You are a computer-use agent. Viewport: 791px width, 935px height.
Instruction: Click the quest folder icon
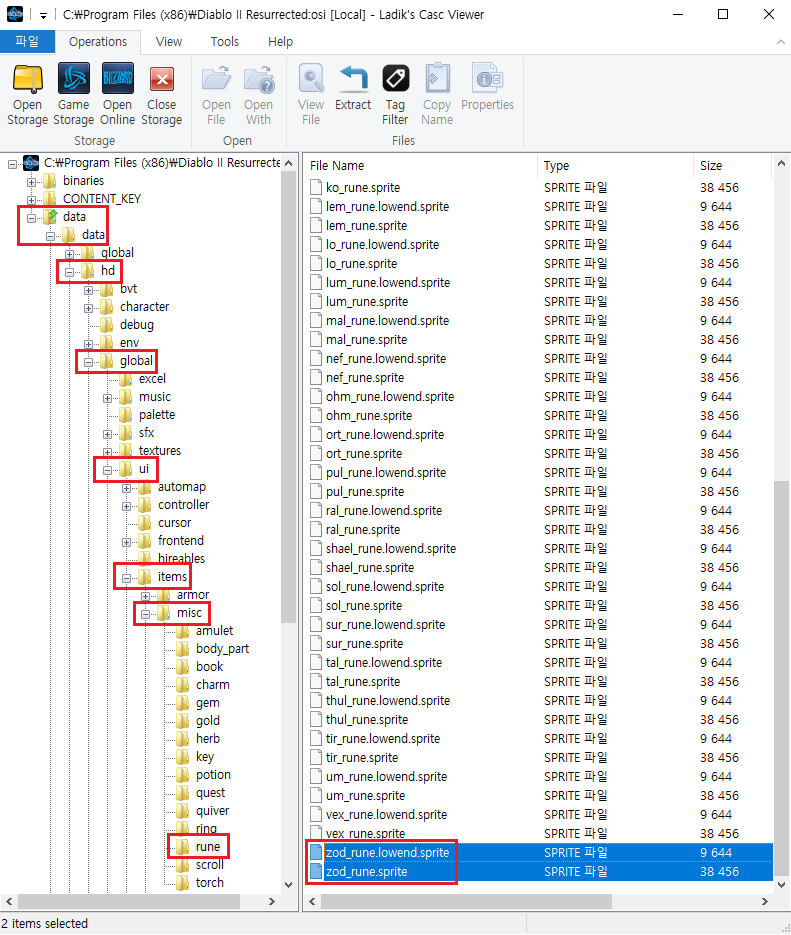(183, 792)
